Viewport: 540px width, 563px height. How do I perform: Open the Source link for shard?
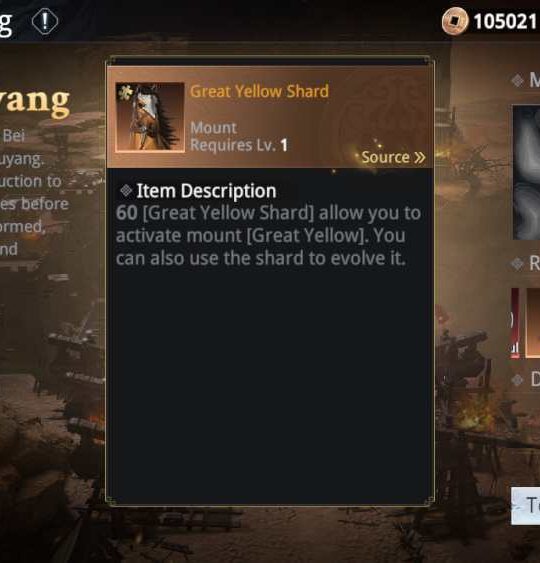(x=393, y=157)
